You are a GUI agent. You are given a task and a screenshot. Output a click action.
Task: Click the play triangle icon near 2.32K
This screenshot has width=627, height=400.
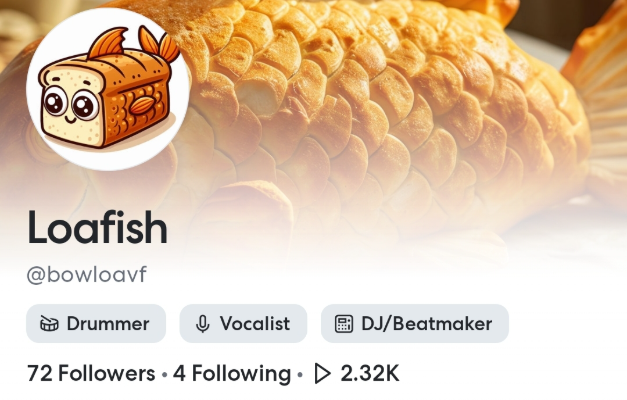322,374
